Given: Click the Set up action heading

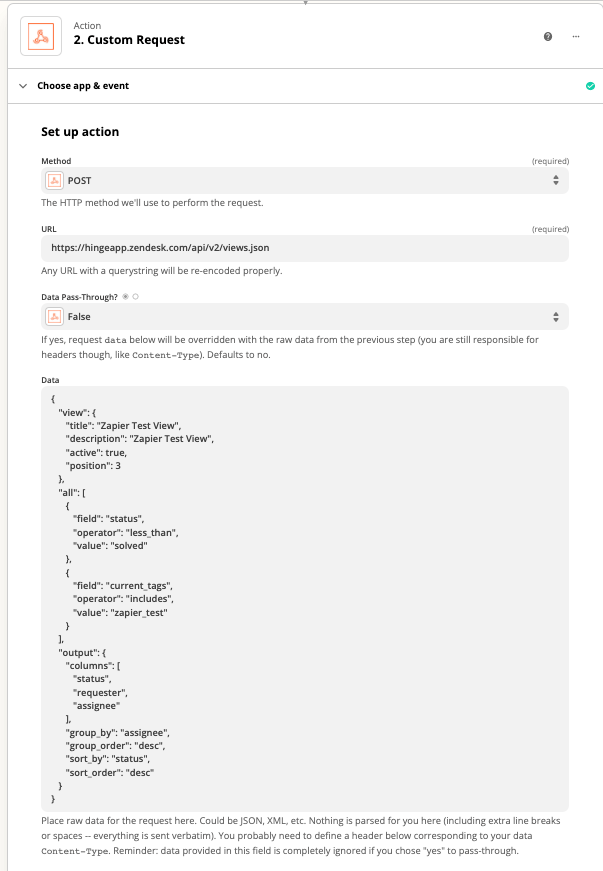Looking at the screenshot, I should (x=80, y=132).
